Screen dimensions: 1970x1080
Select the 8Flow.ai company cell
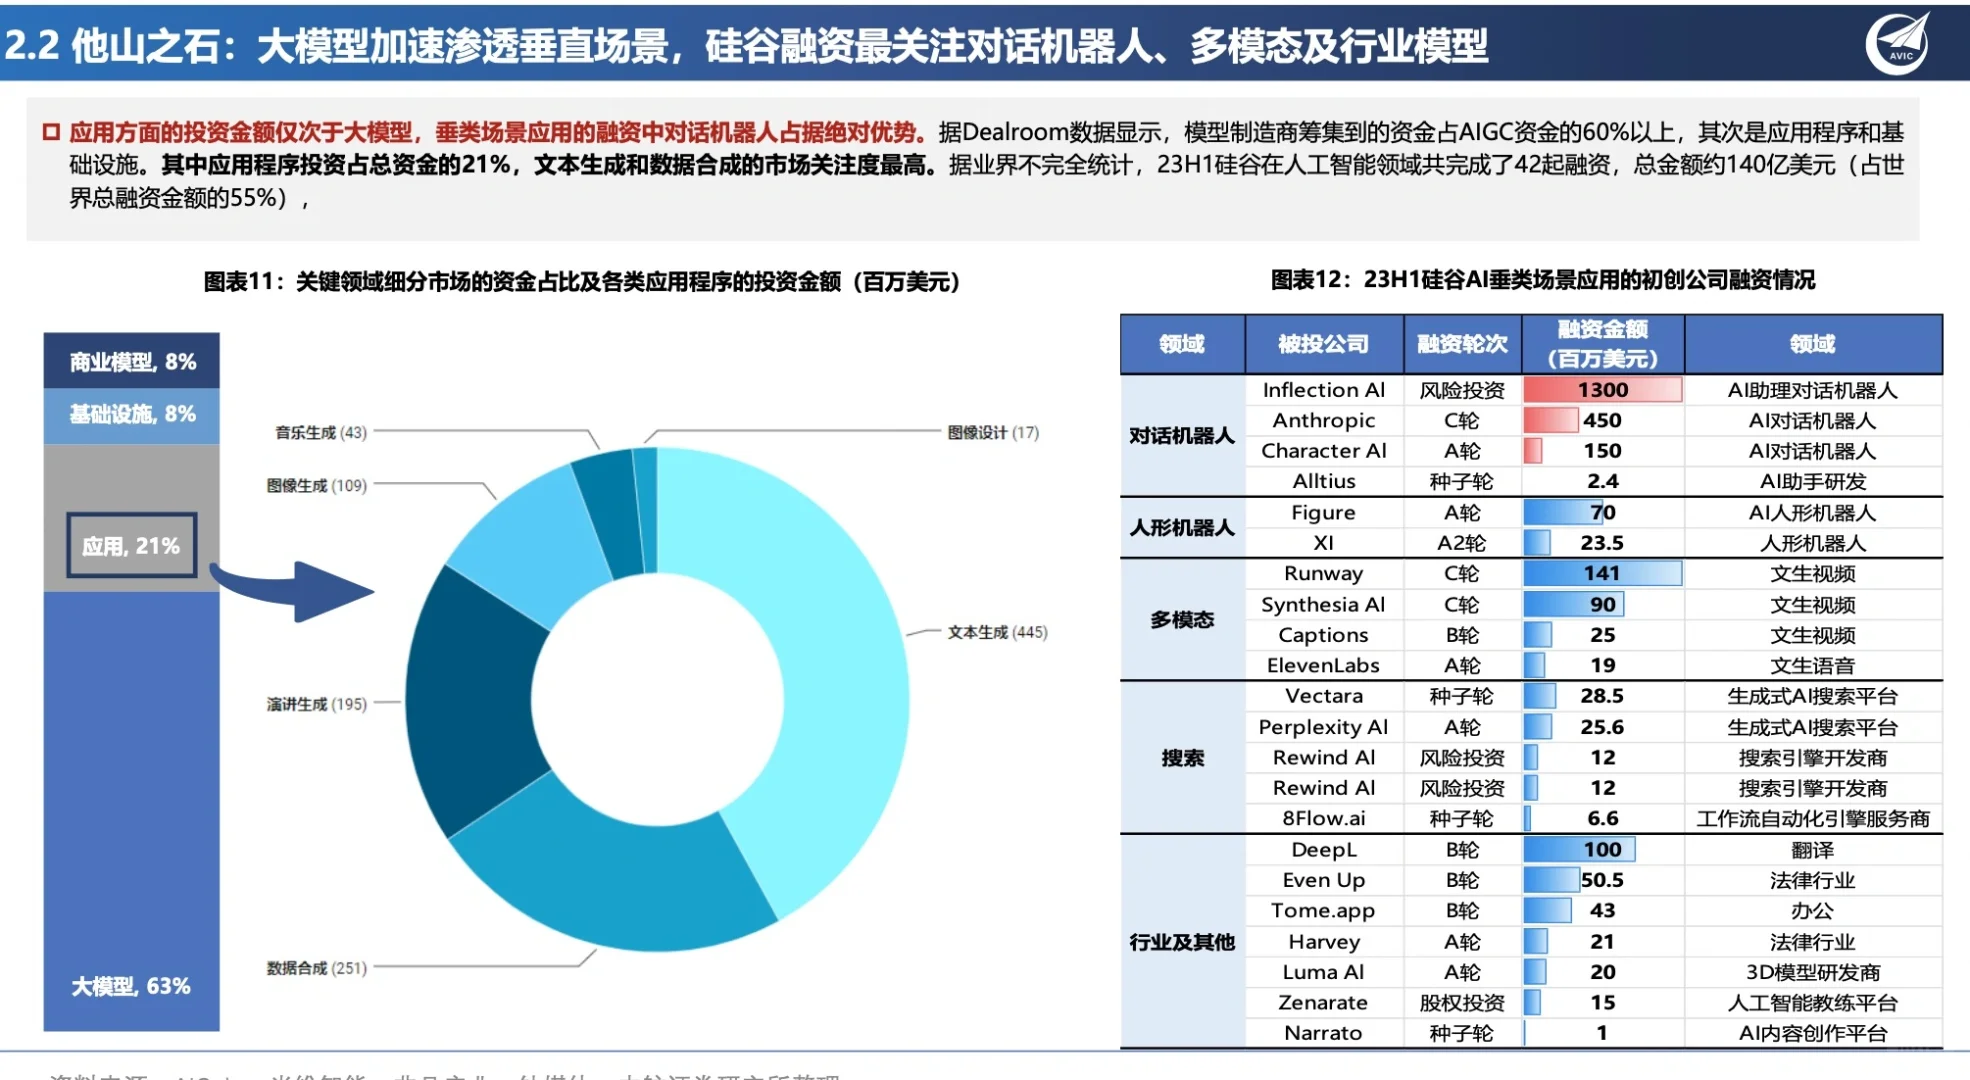pos(1324,818)
